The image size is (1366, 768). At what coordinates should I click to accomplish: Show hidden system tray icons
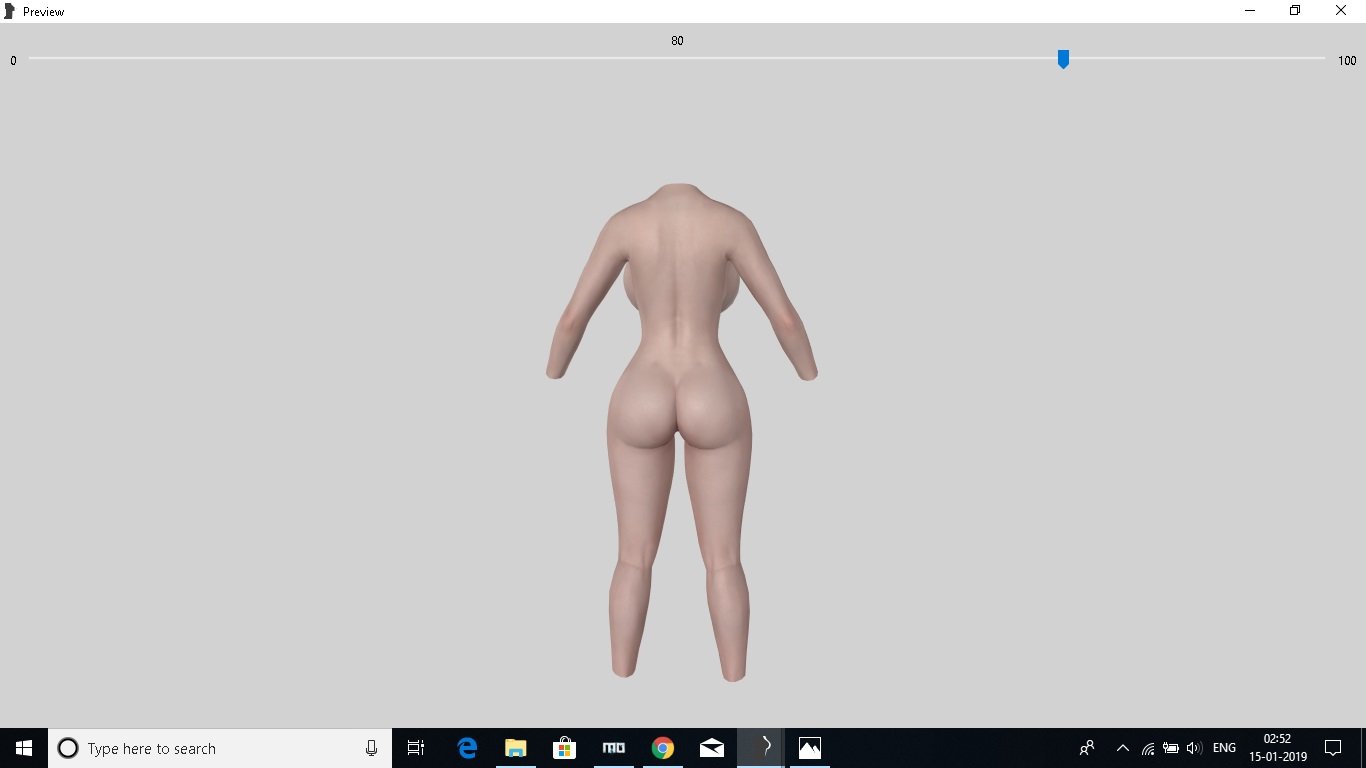[1123, 748]
